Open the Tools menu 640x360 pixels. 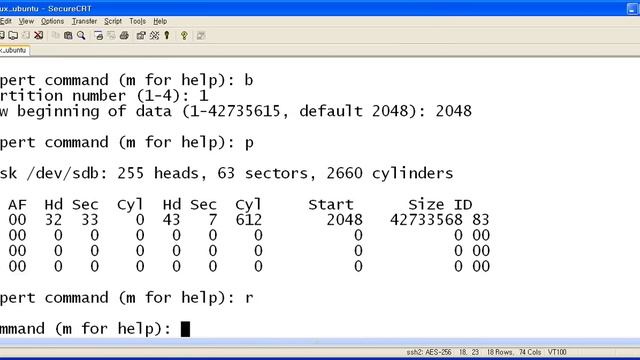click(x=138, y=21)
